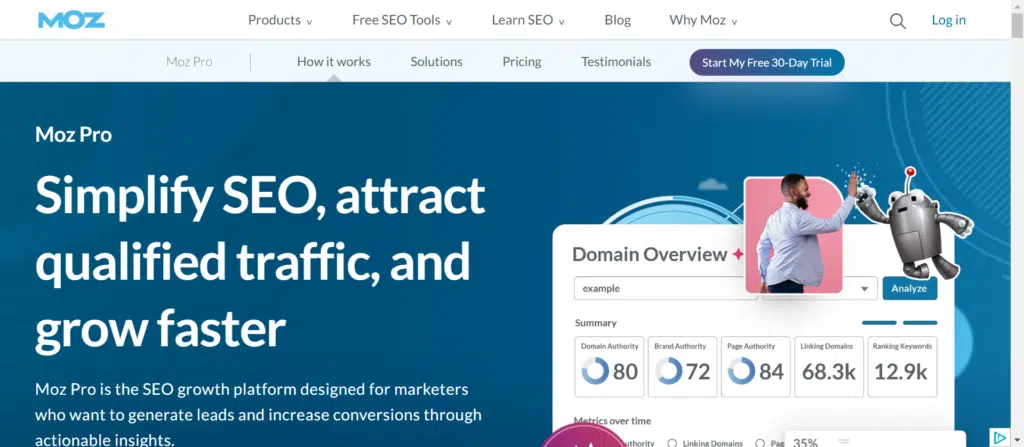Expand the Products menu
Screen dimensions: 1024x447
pyautogui.click(x=280, y=20)
